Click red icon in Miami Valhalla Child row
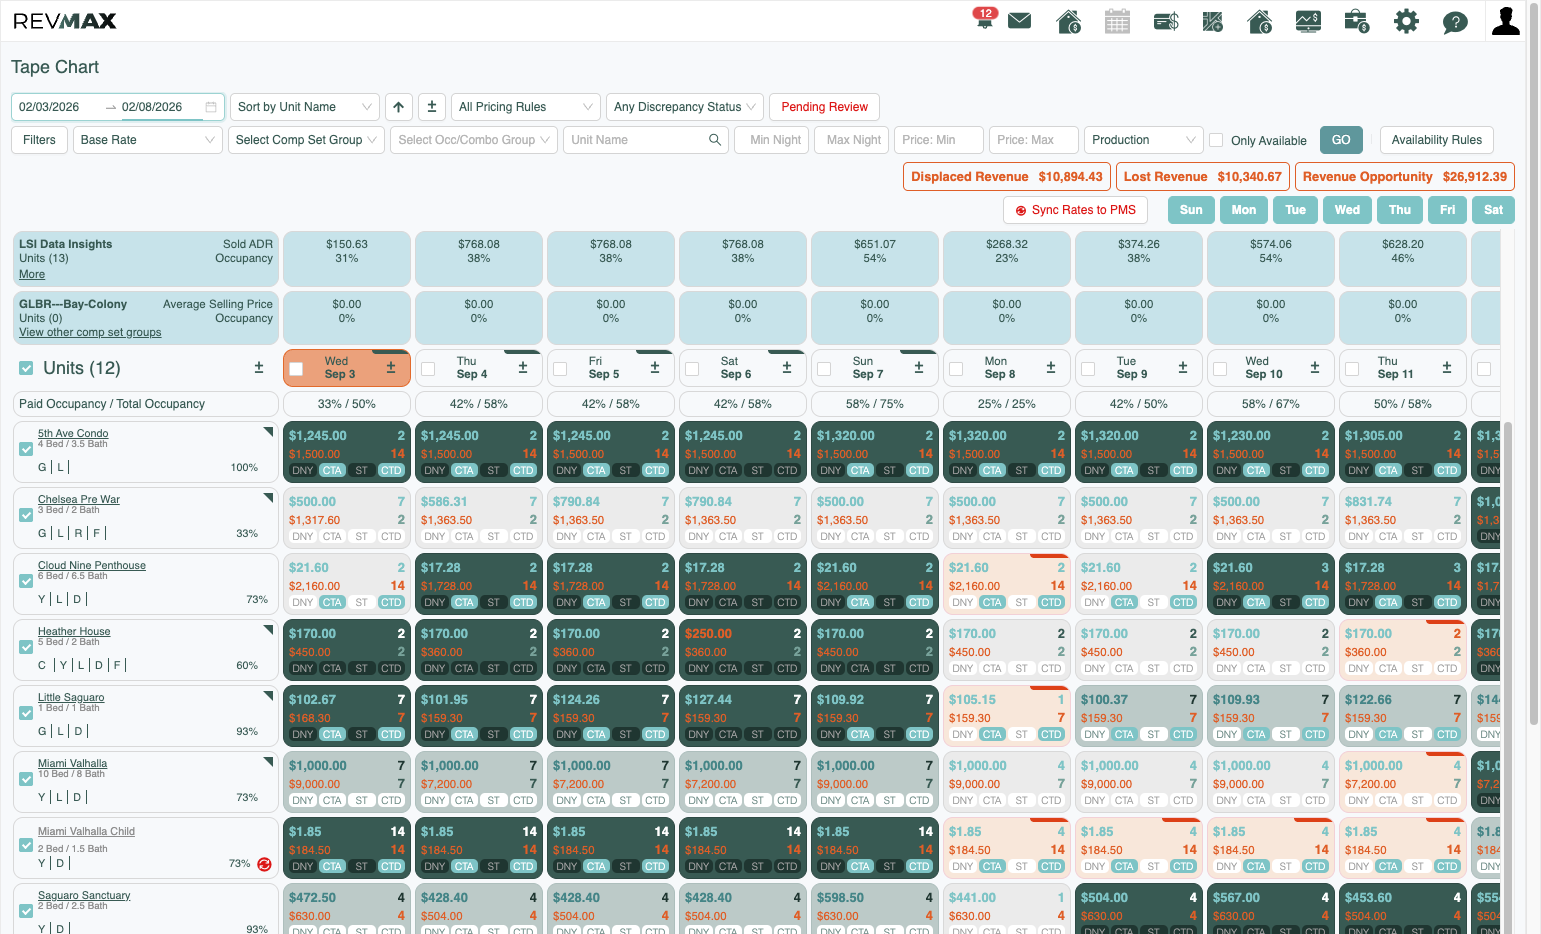Viewport: 1541px width, 934px height. 264,864
